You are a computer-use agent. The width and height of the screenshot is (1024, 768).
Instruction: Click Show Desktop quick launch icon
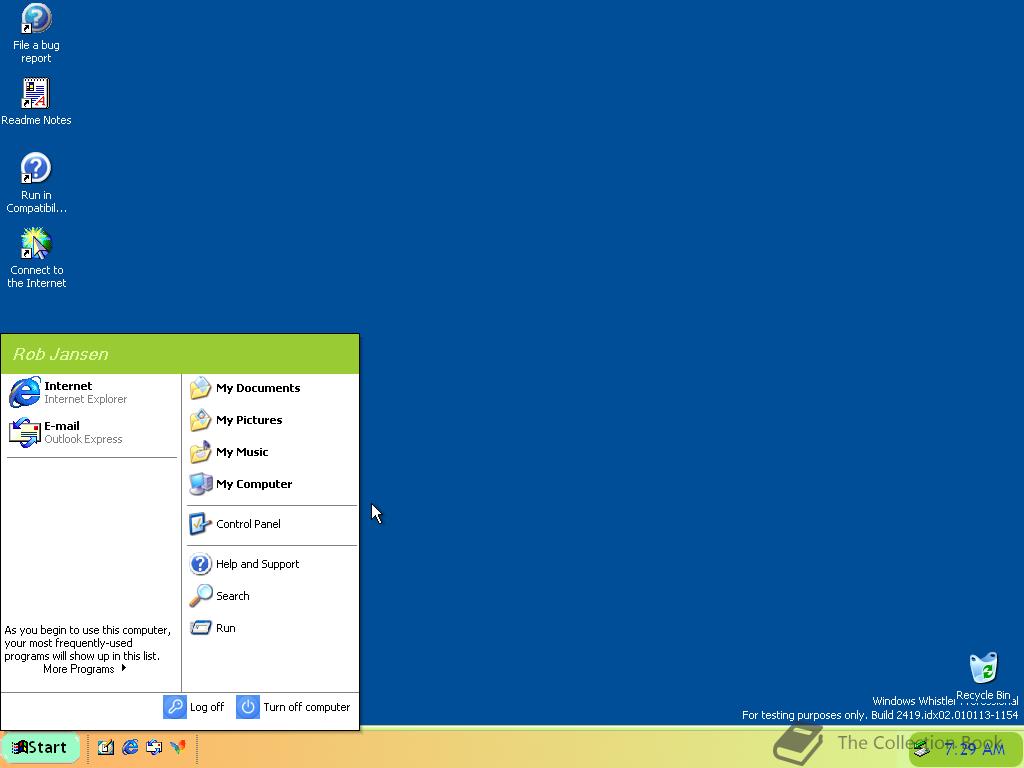pyautogui.click(x=106, y=747)
